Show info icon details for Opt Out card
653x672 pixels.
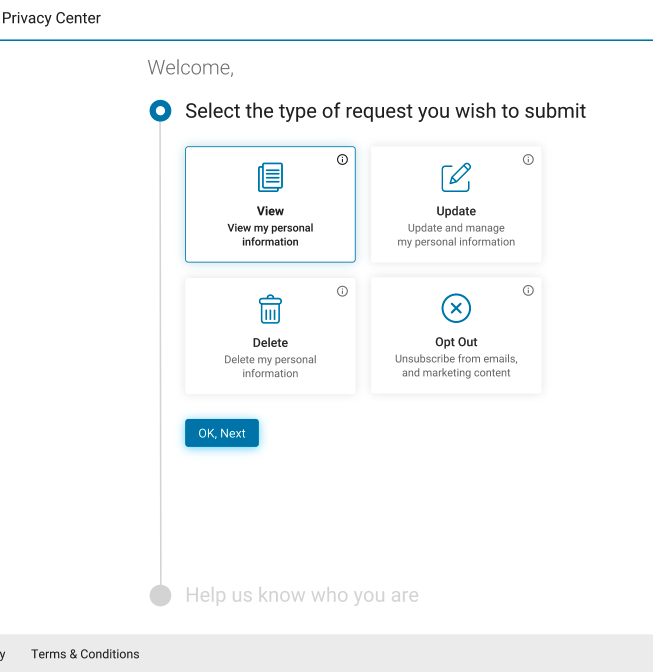click(528, 291)
